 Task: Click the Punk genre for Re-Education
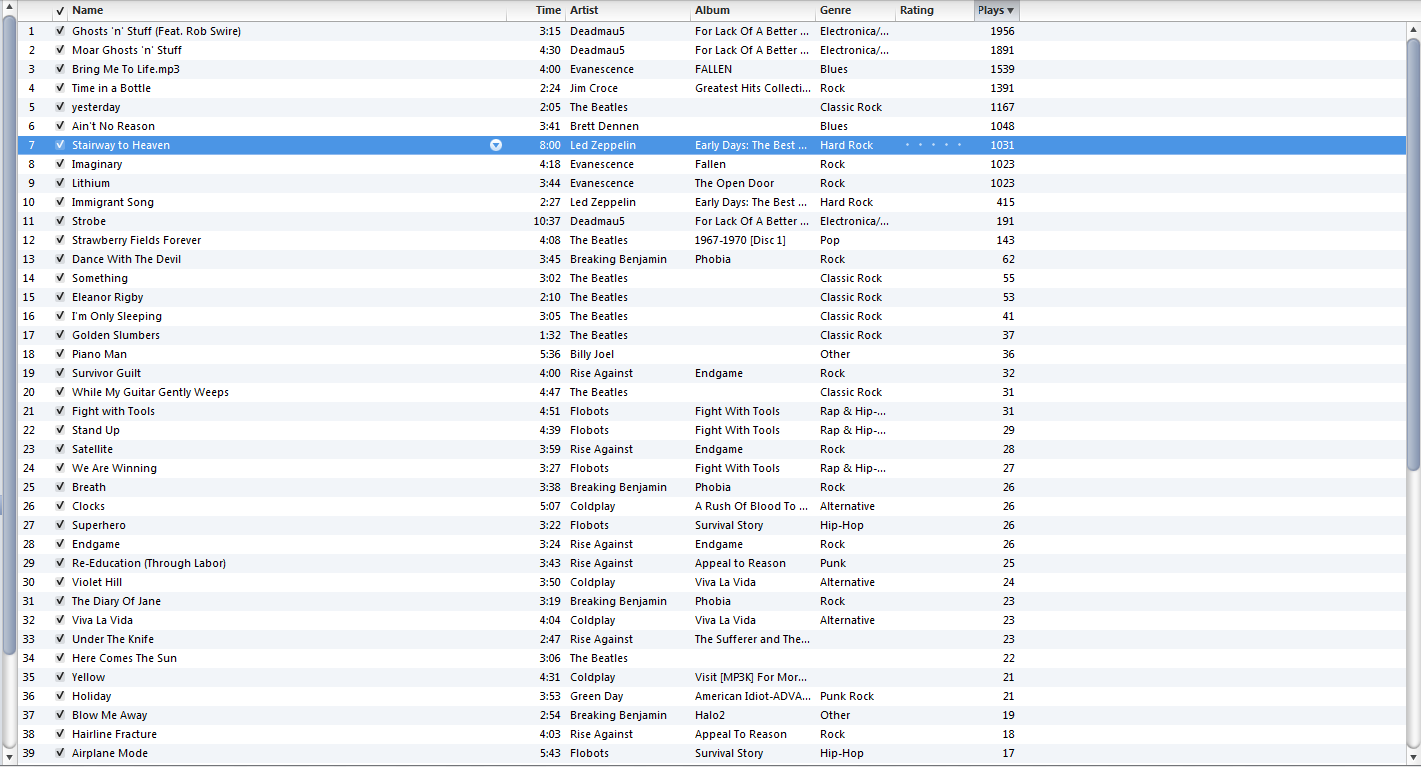pyautogui.click(x=833, y=563)
